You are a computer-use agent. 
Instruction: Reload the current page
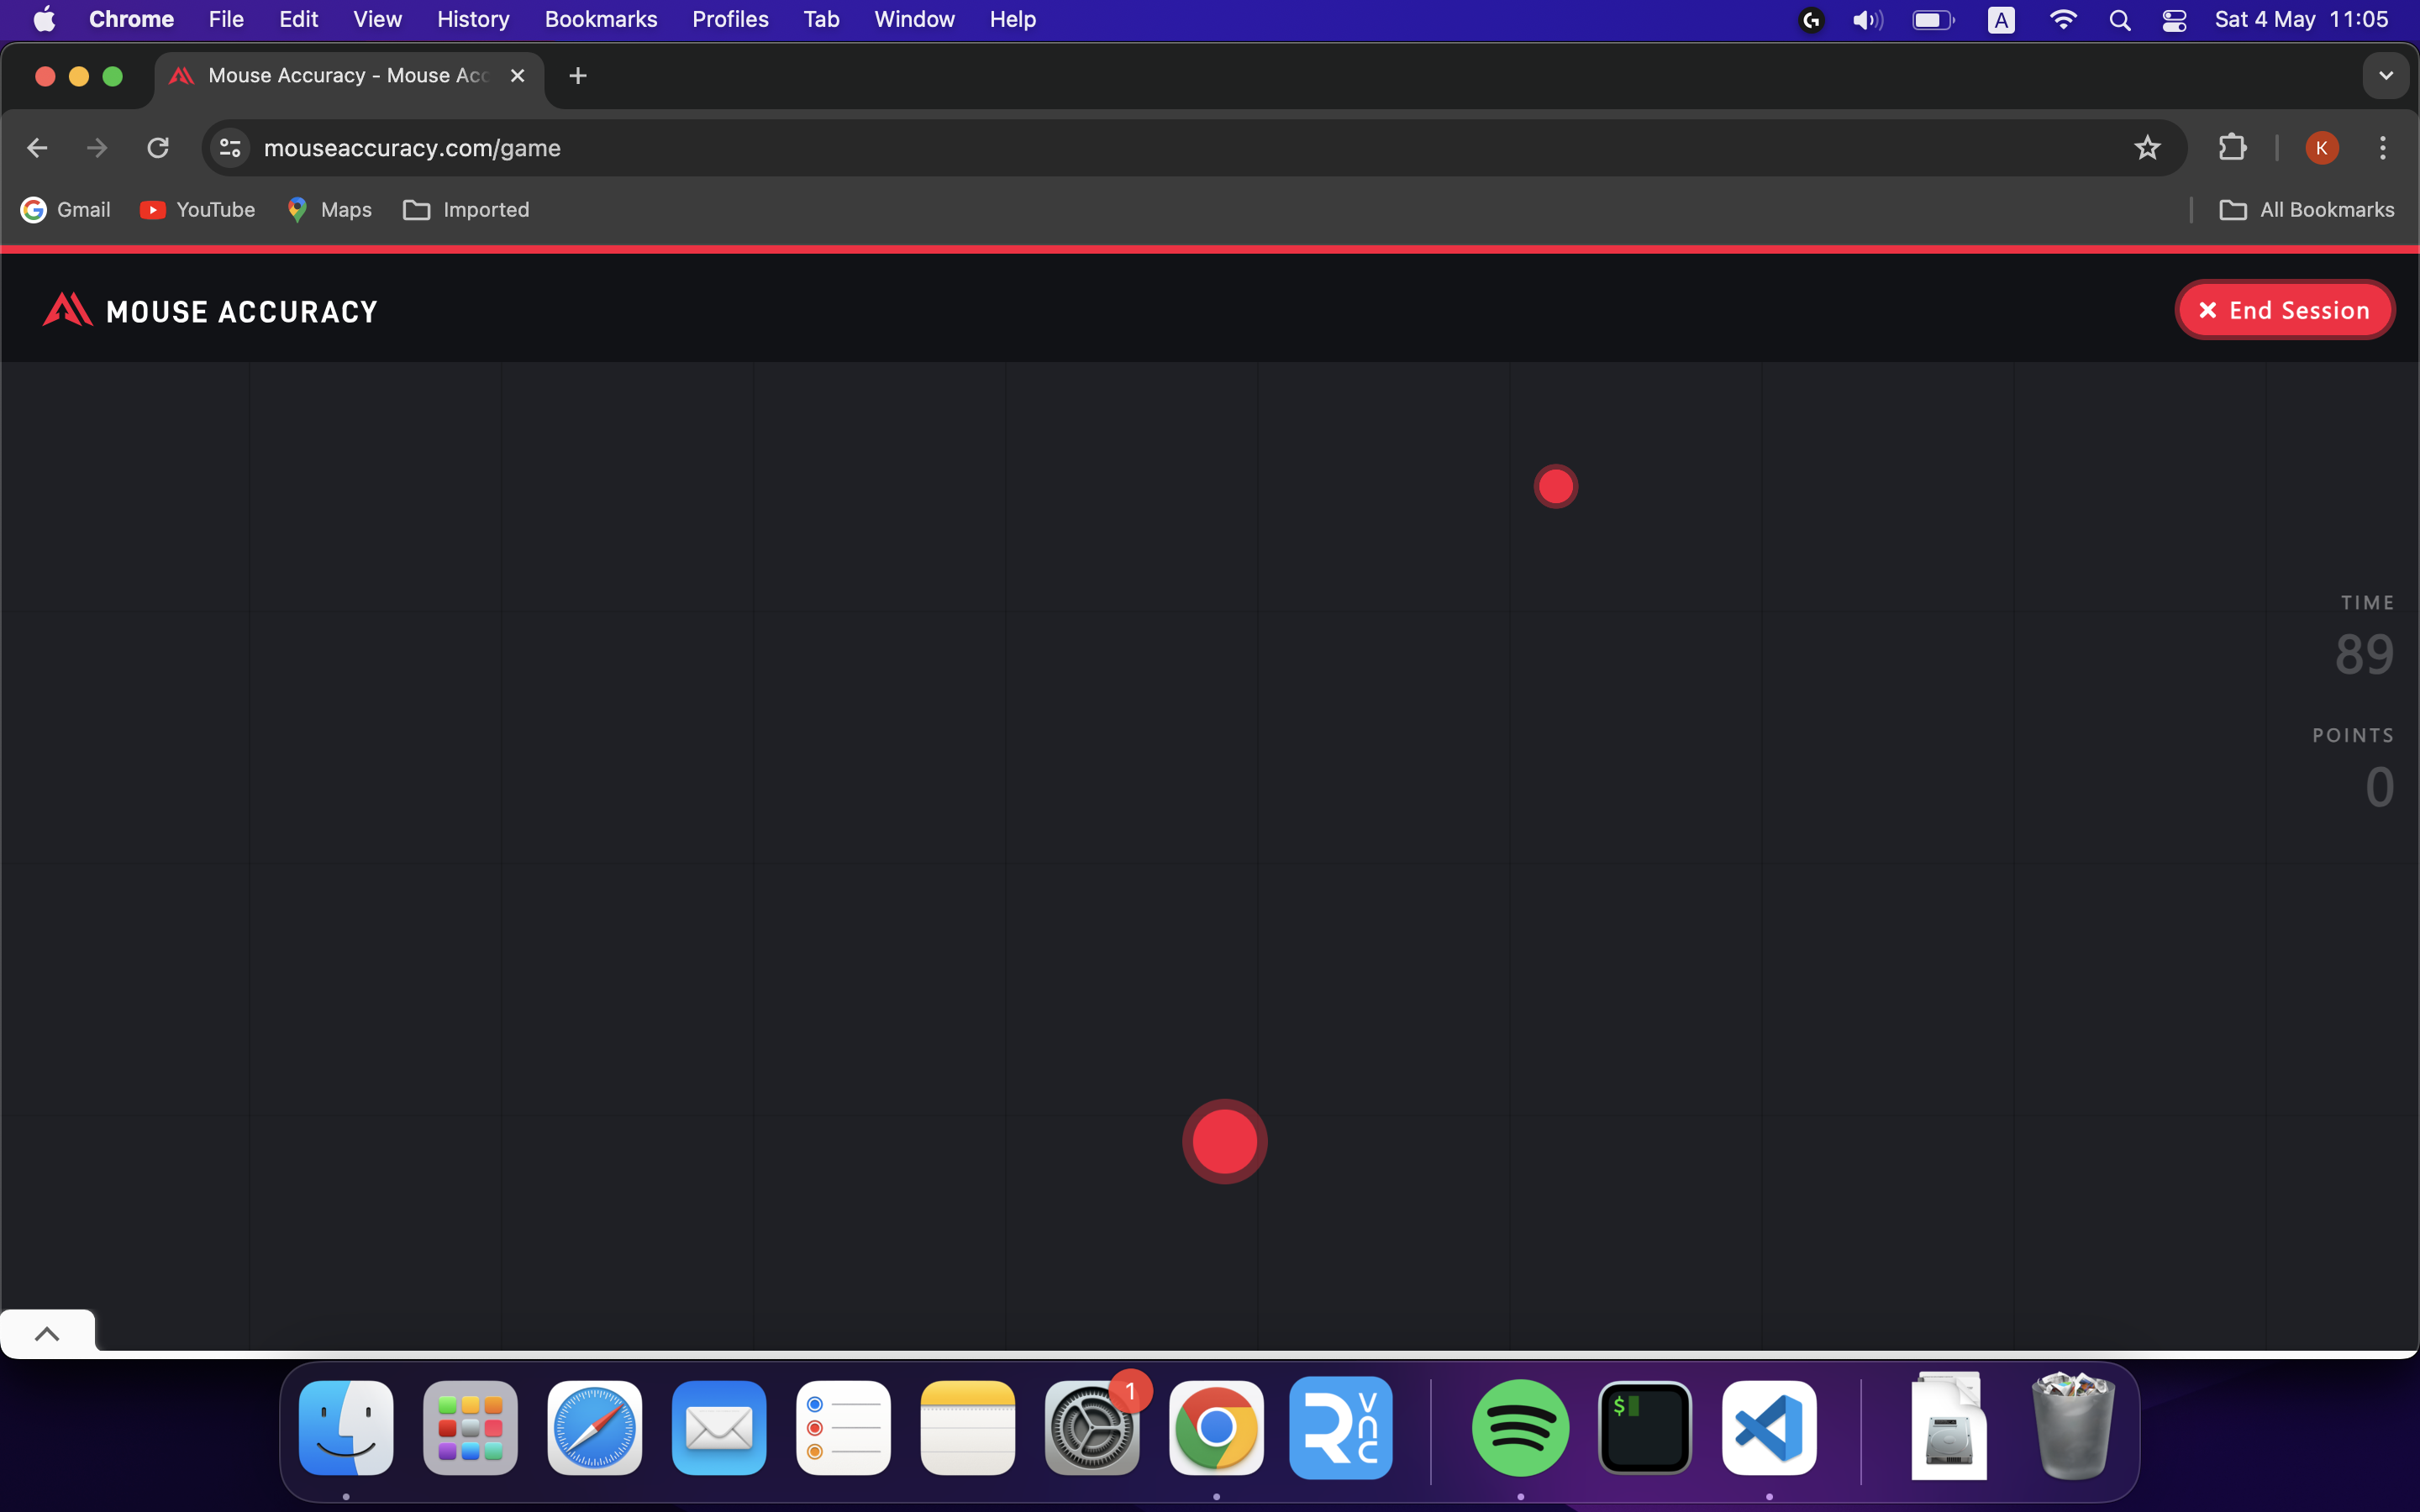click(158, 147)
